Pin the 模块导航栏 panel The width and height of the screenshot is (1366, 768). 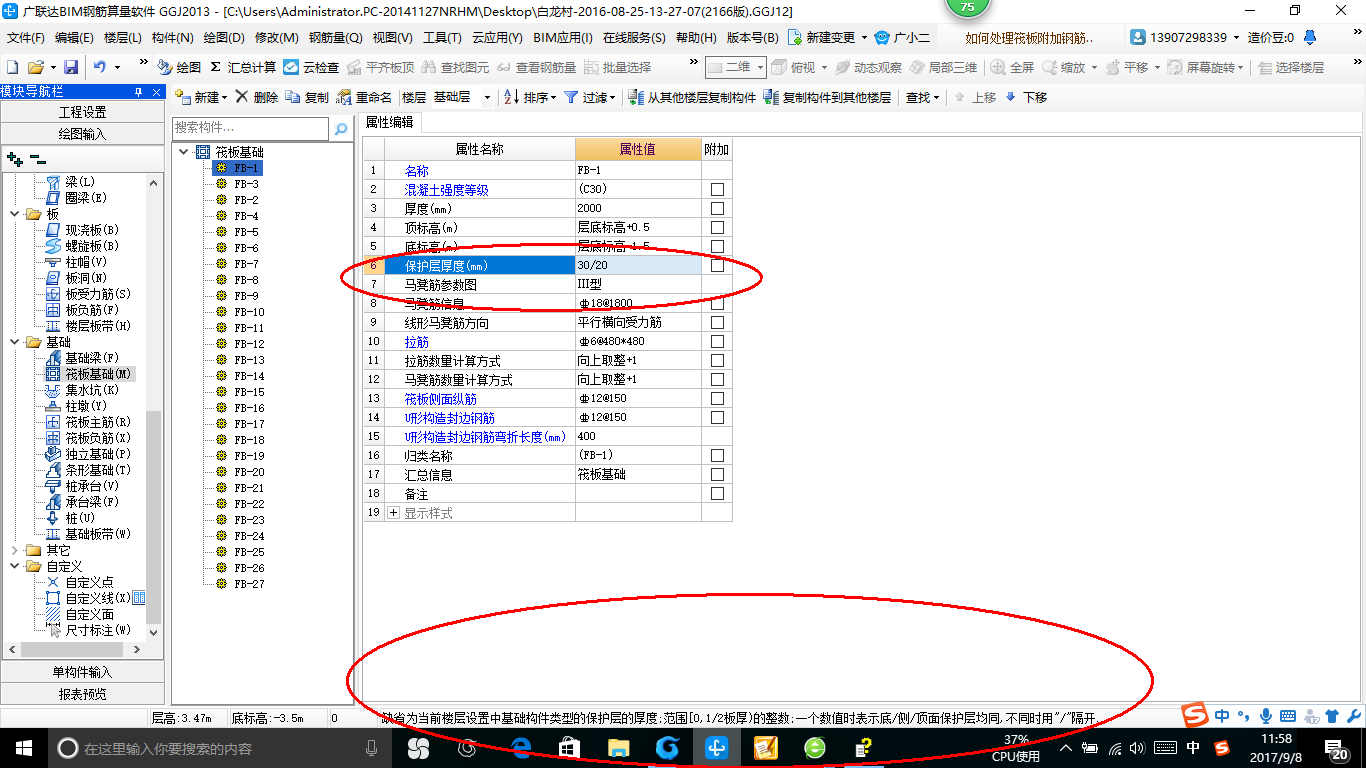(139, 92)
